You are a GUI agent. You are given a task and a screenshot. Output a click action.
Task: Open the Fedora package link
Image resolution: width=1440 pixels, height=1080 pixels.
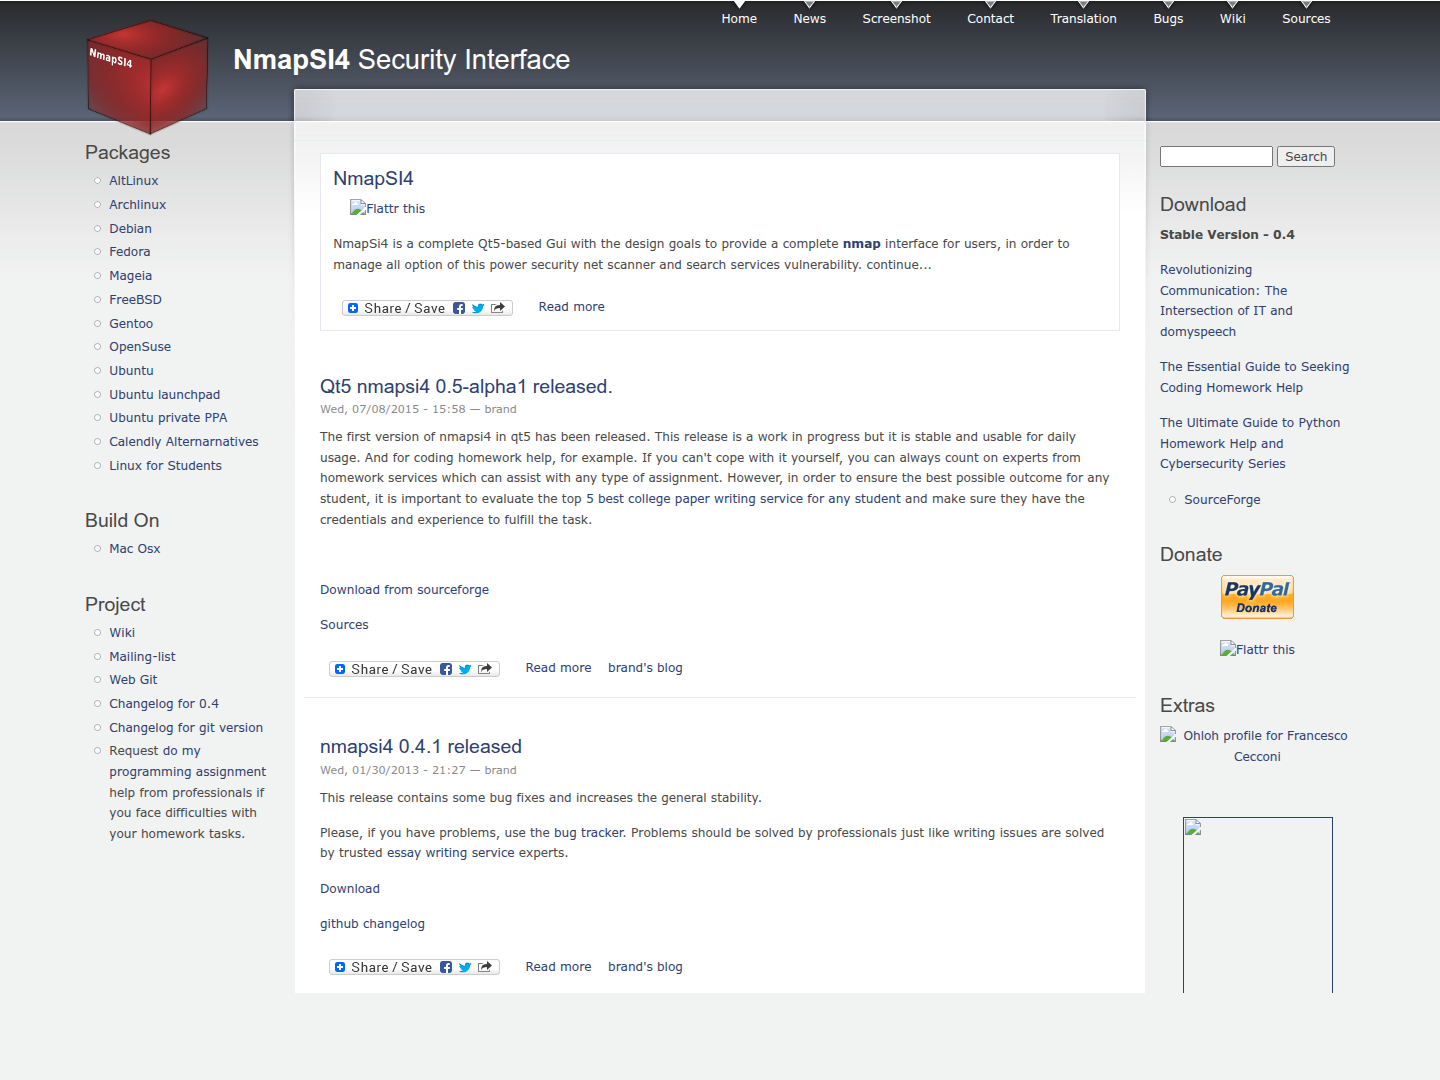tap(130, 252)
